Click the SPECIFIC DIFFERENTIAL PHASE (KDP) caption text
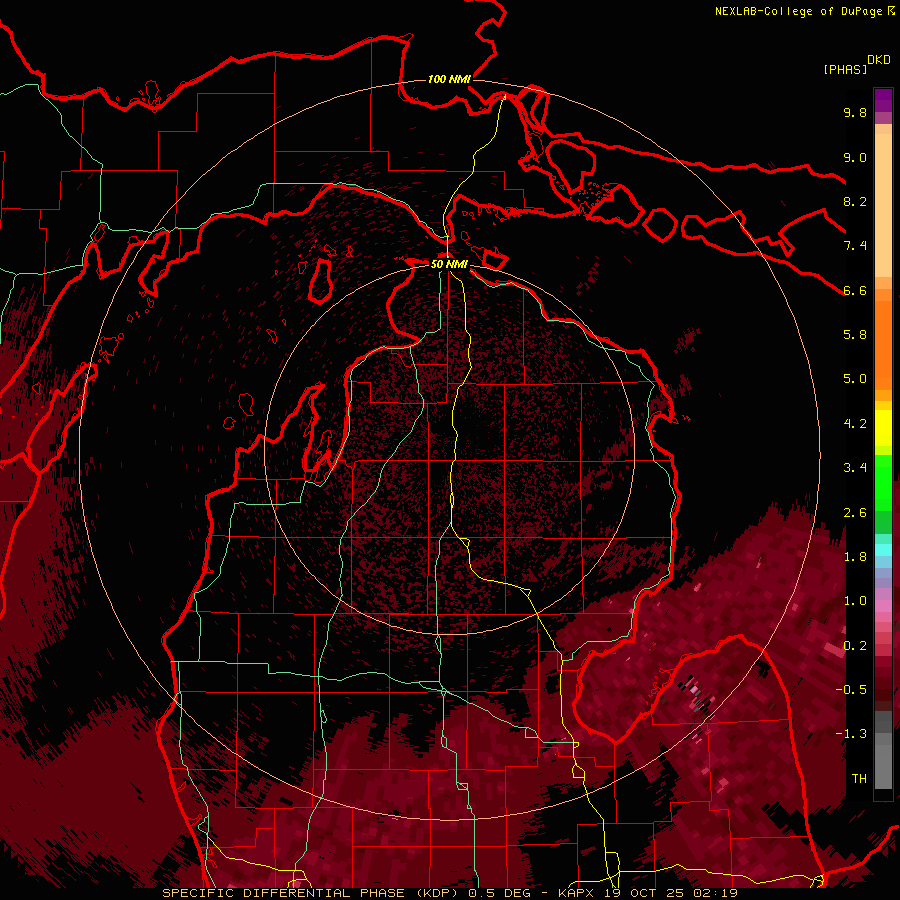Screen dimensions: 900x900 pyautogui.click(x=310, y=893)
